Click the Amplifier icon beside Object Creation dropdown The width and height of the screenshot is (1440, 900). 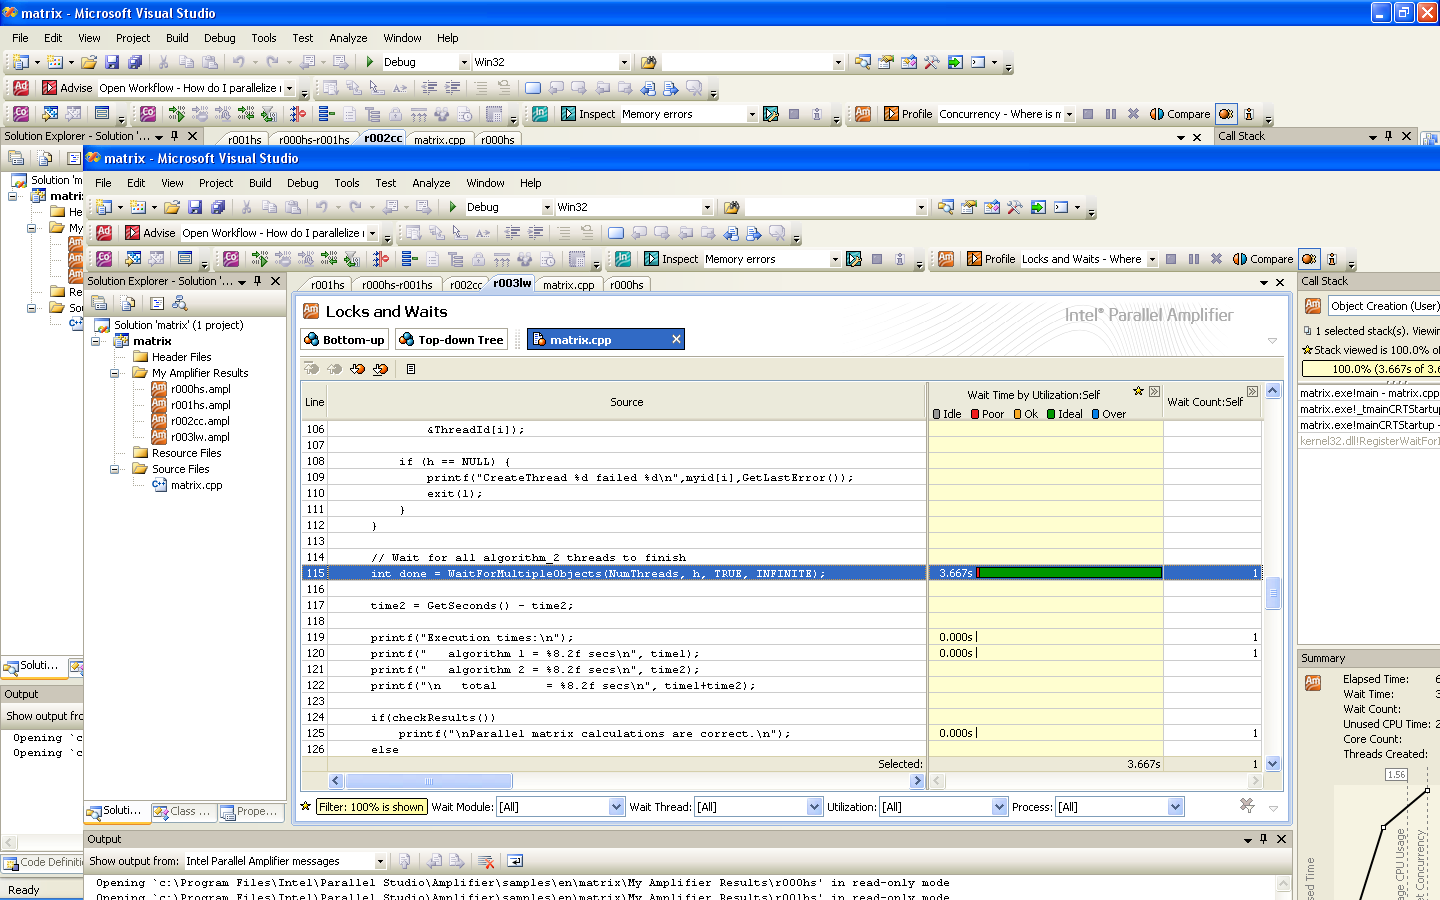click(1312, 306)
